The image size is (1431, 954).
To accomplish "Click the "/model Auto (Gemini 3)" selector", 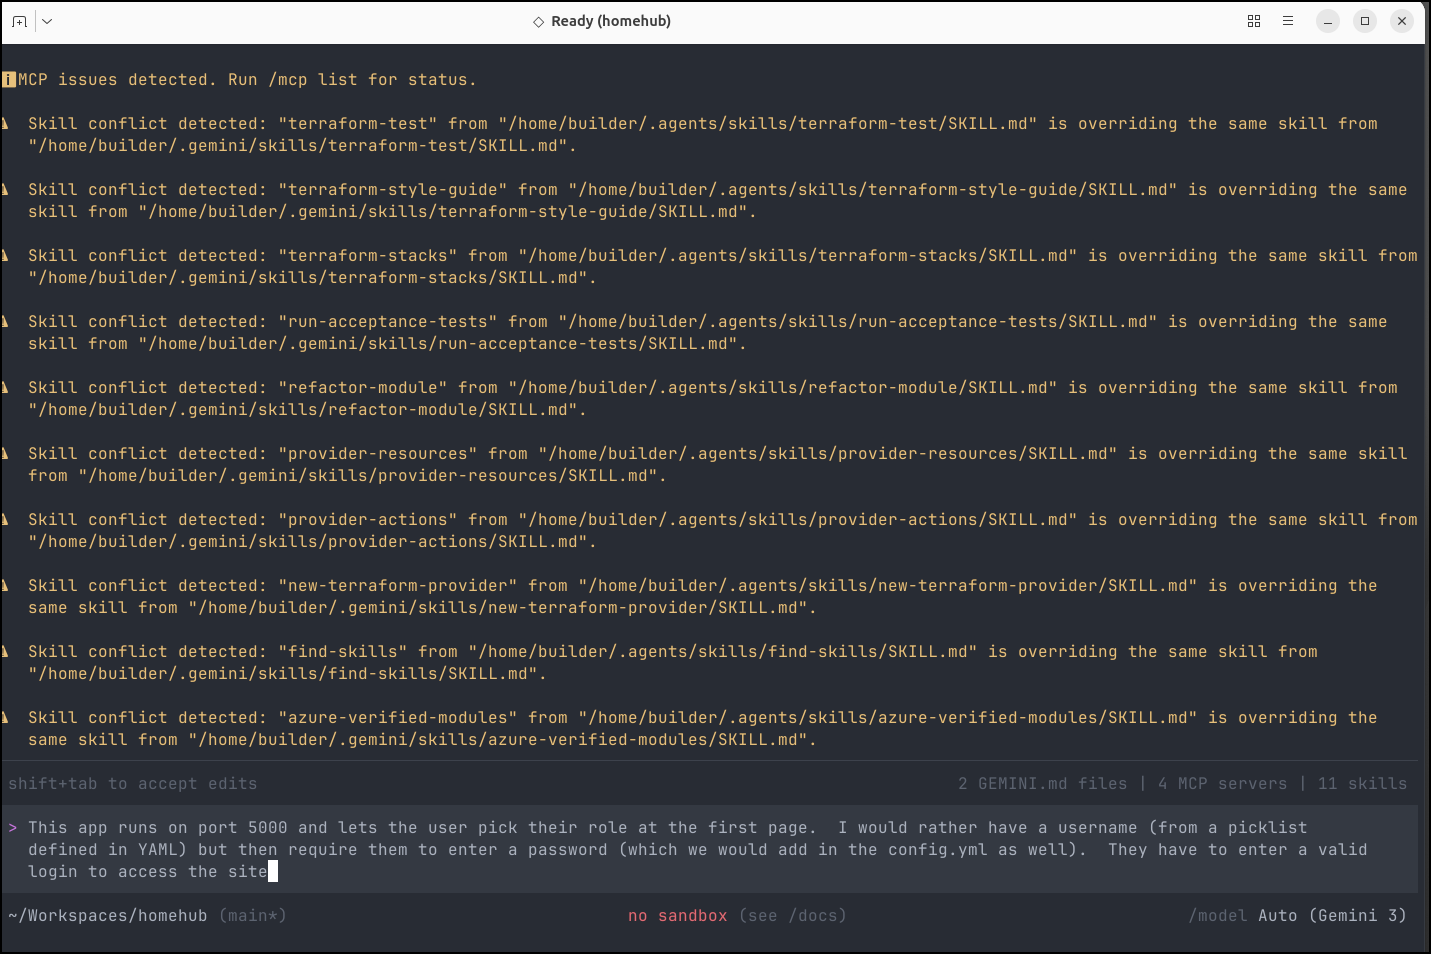I will click(1297, 916).
